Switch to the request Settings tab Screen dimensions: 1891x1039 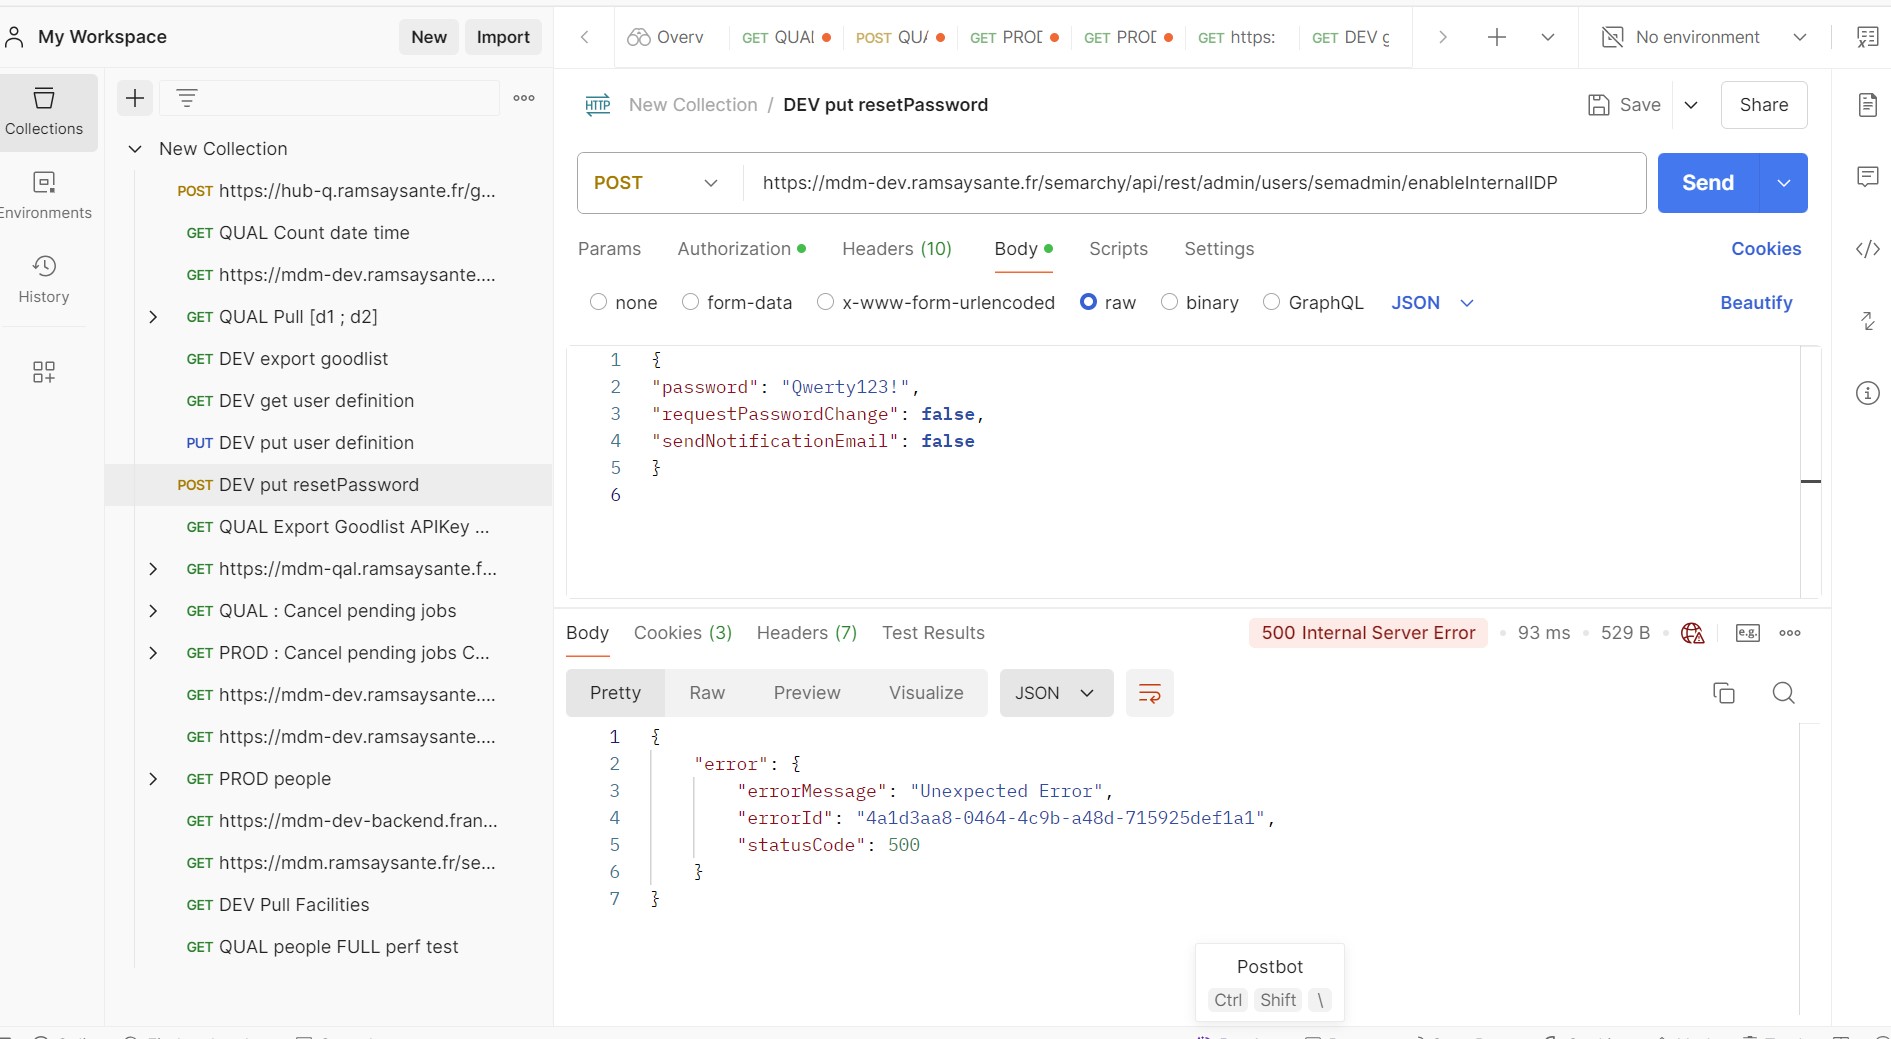[x=1219, y=249]
